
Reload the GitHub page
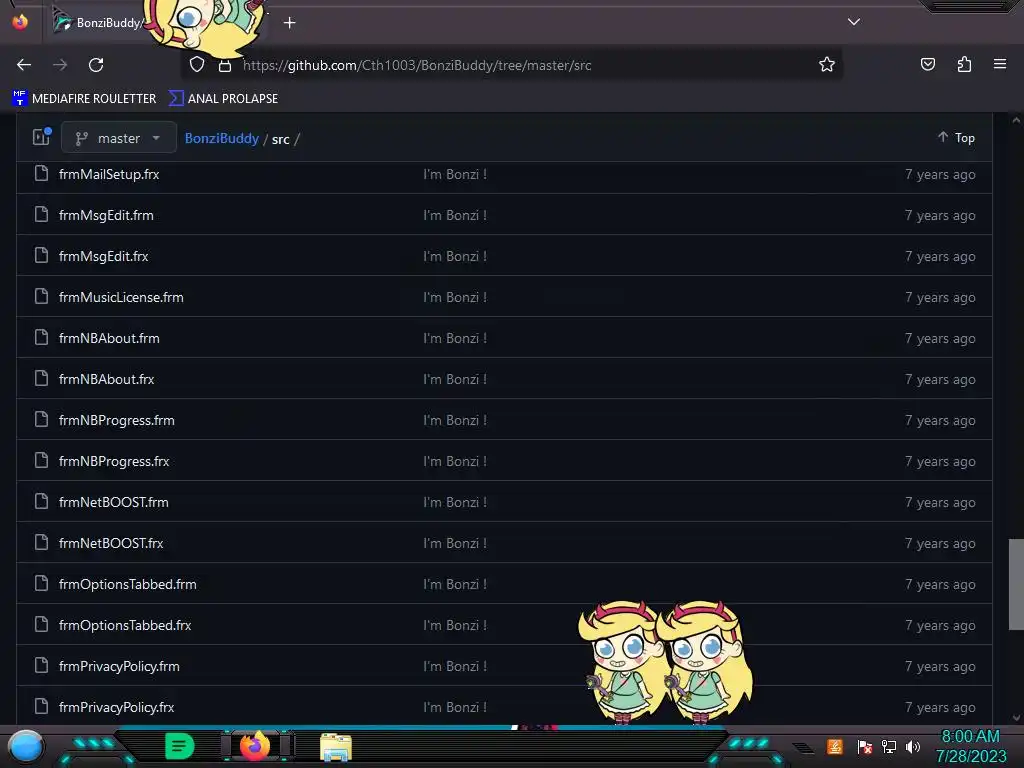96,65
